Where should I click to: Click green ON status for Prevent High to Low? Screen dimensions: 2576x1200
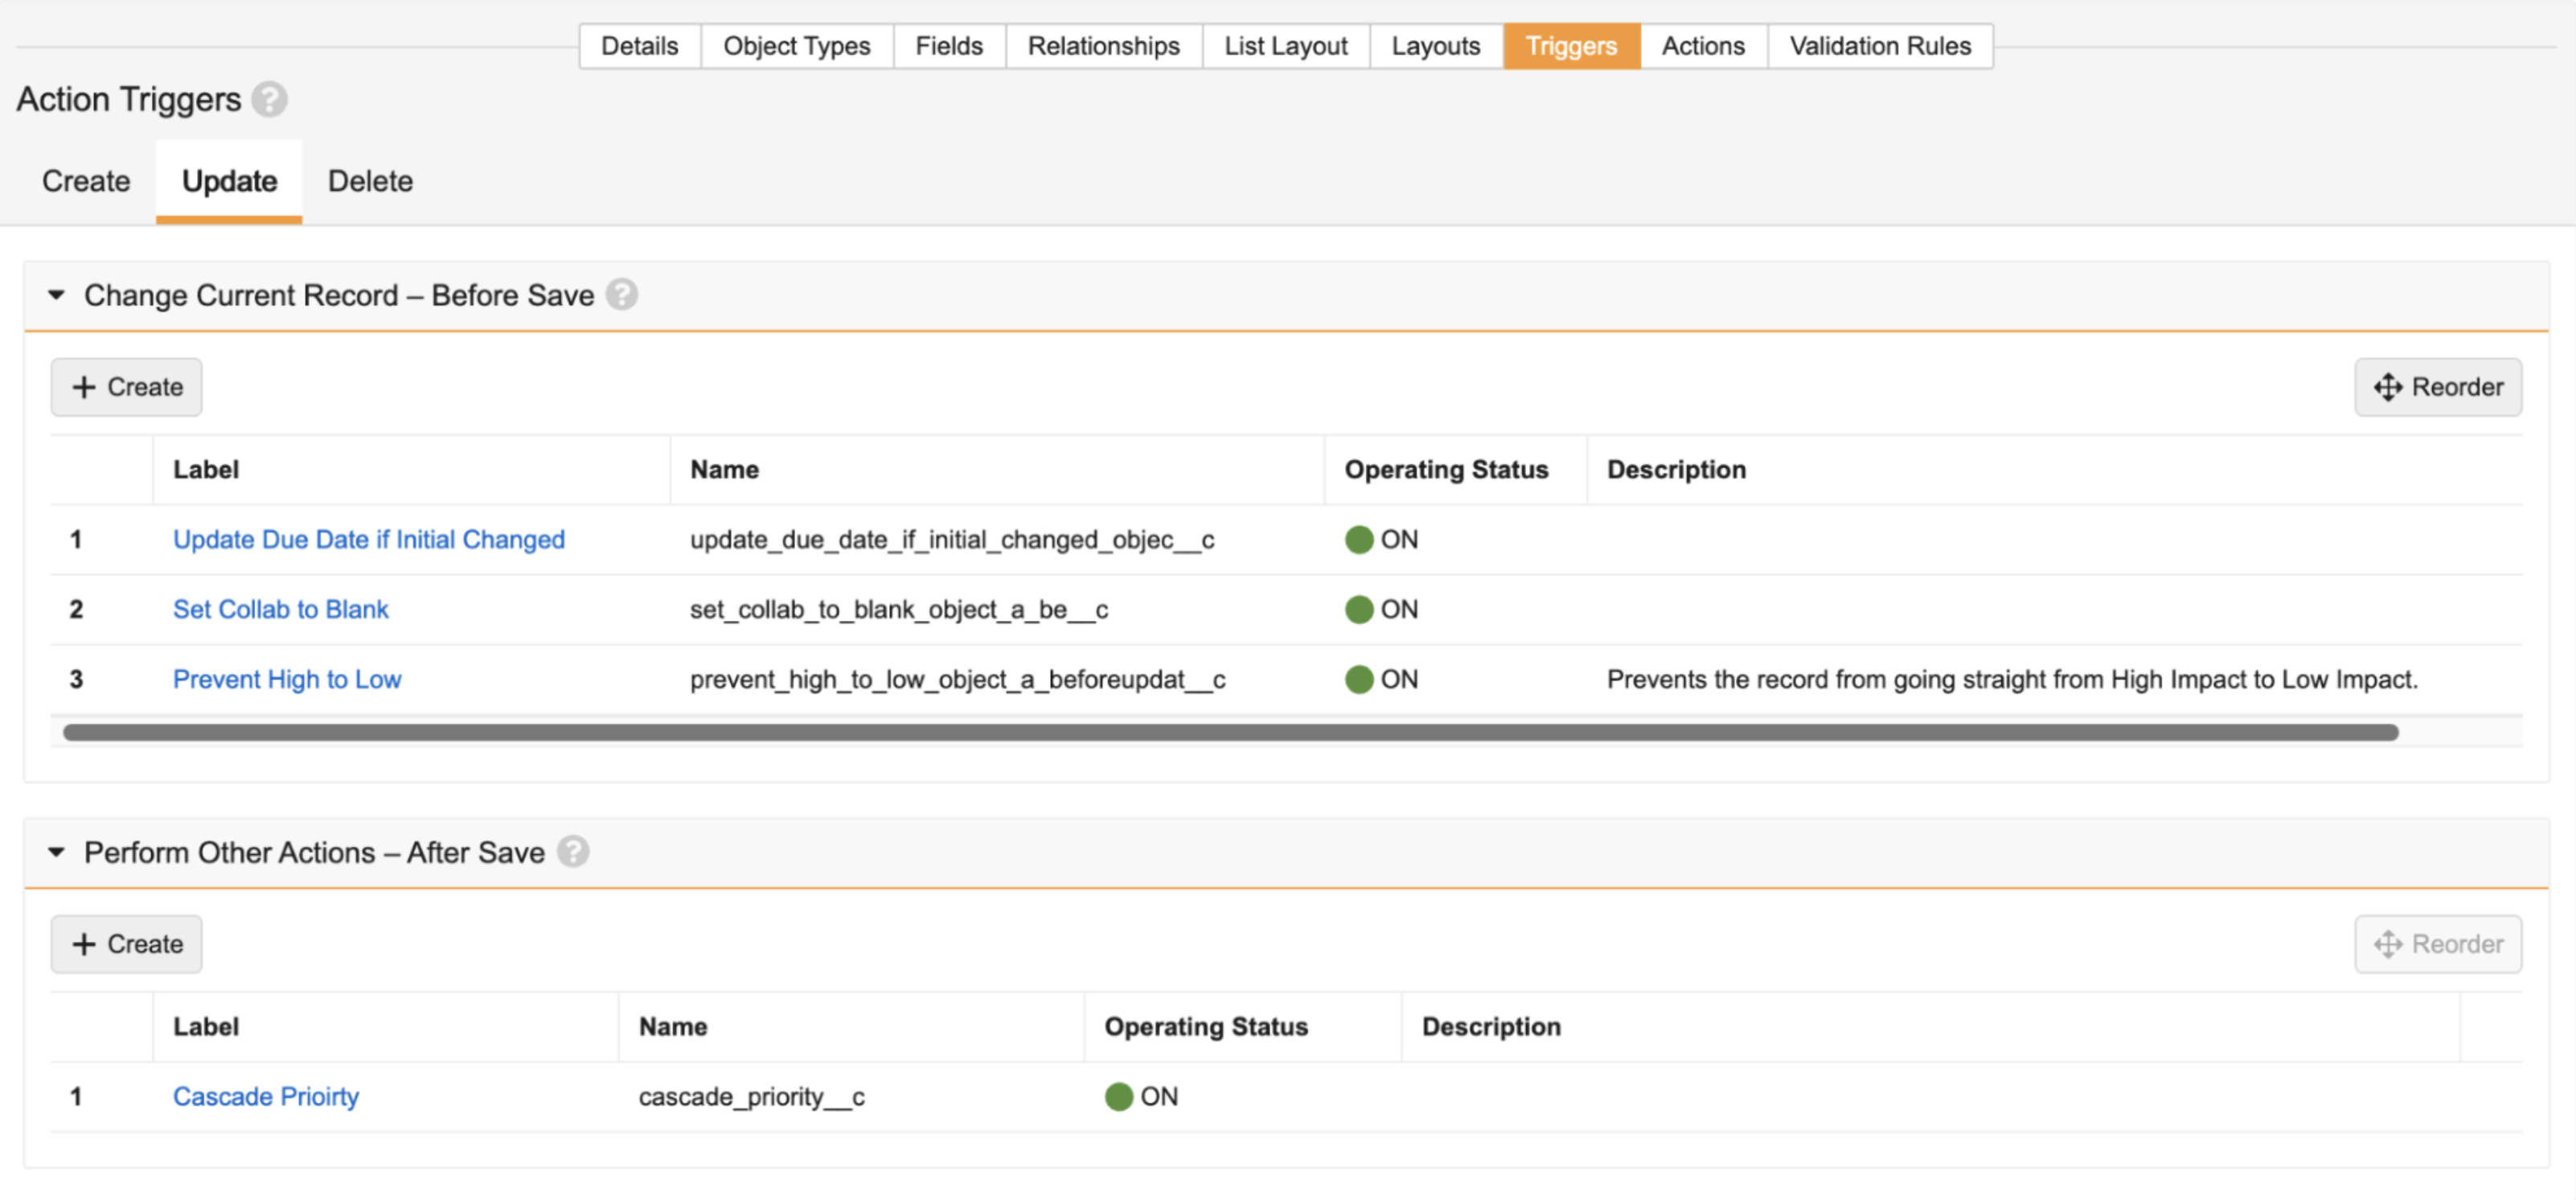(1358, 680)
